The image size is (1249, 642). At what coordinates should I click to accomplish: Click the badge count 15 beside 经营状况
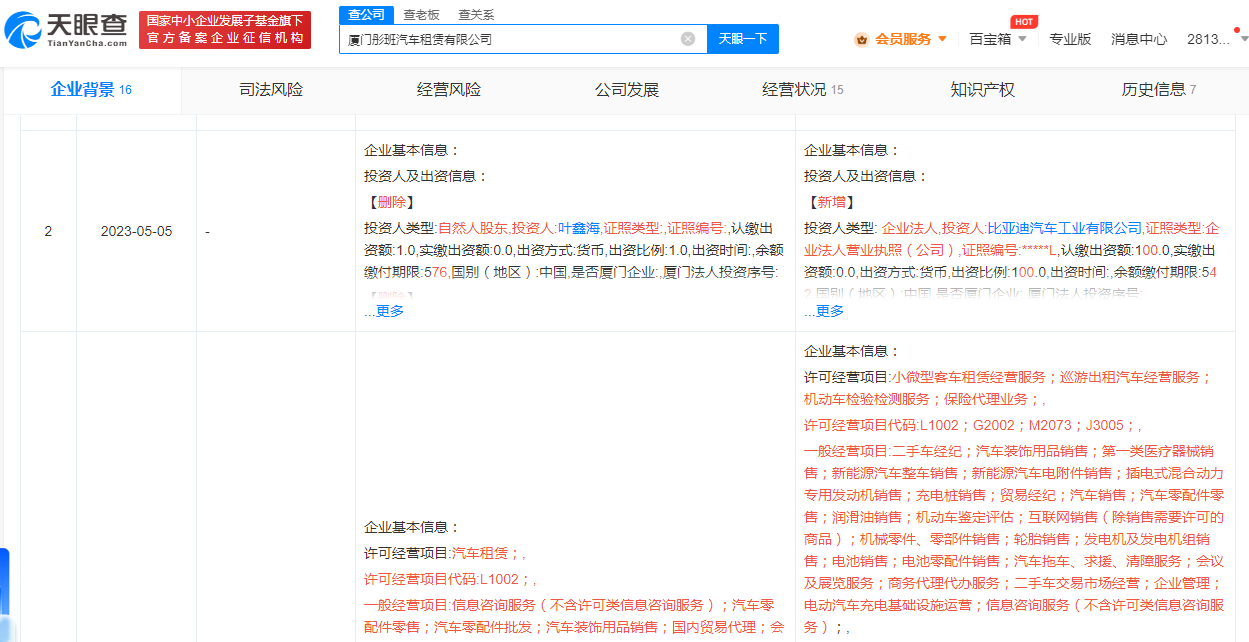click(x=837, y=90)
